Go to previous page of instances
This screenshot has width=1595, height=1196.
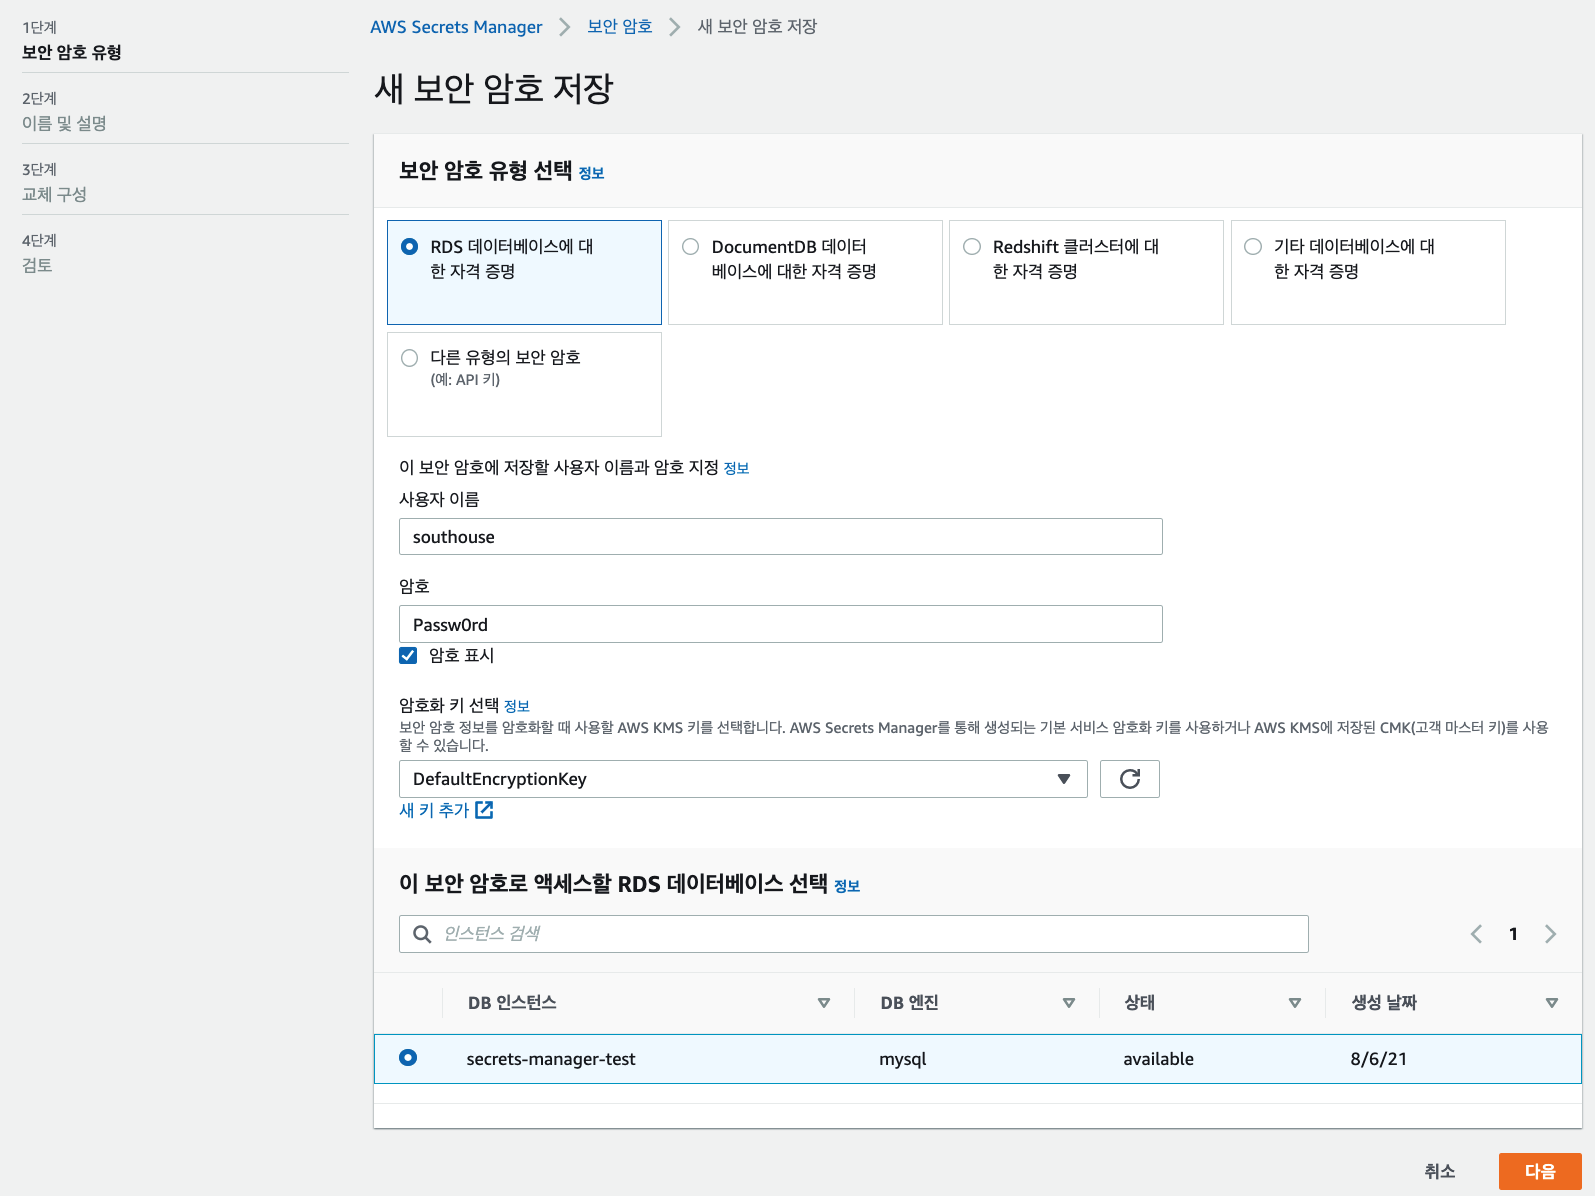coord(1476,934)
